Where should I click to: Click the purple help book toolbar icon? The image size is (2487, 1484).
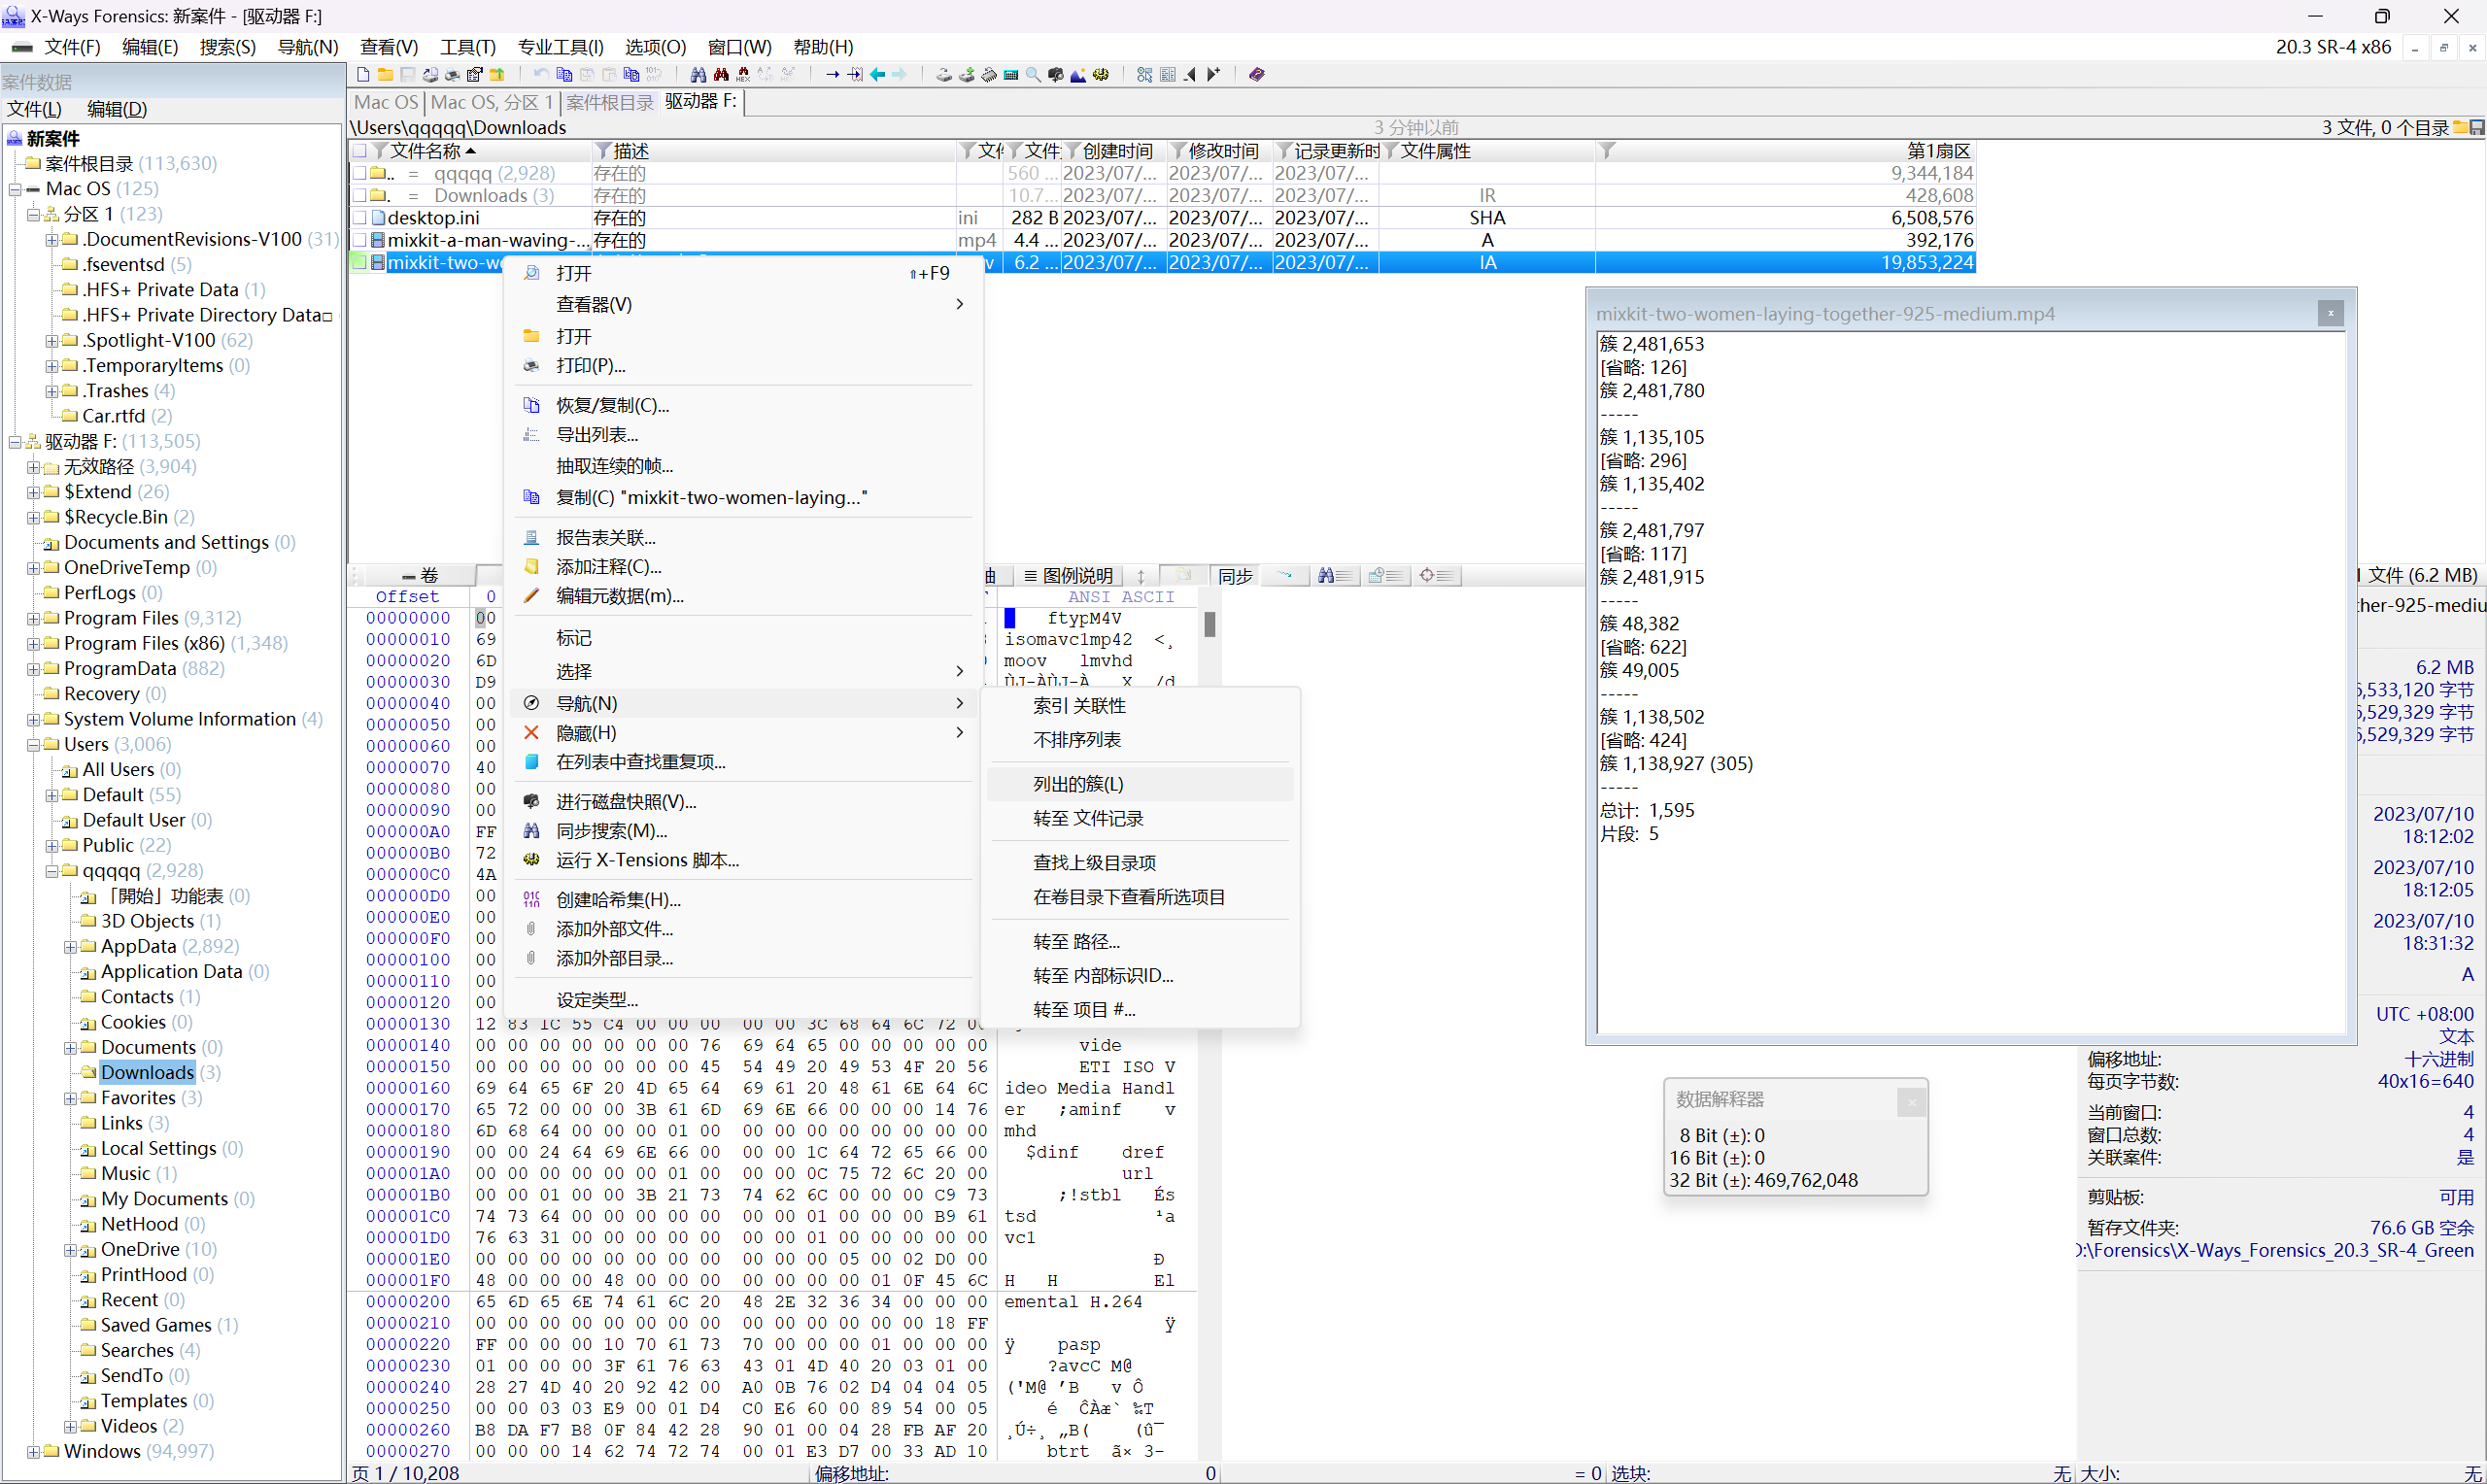(x=1257, y=74)
